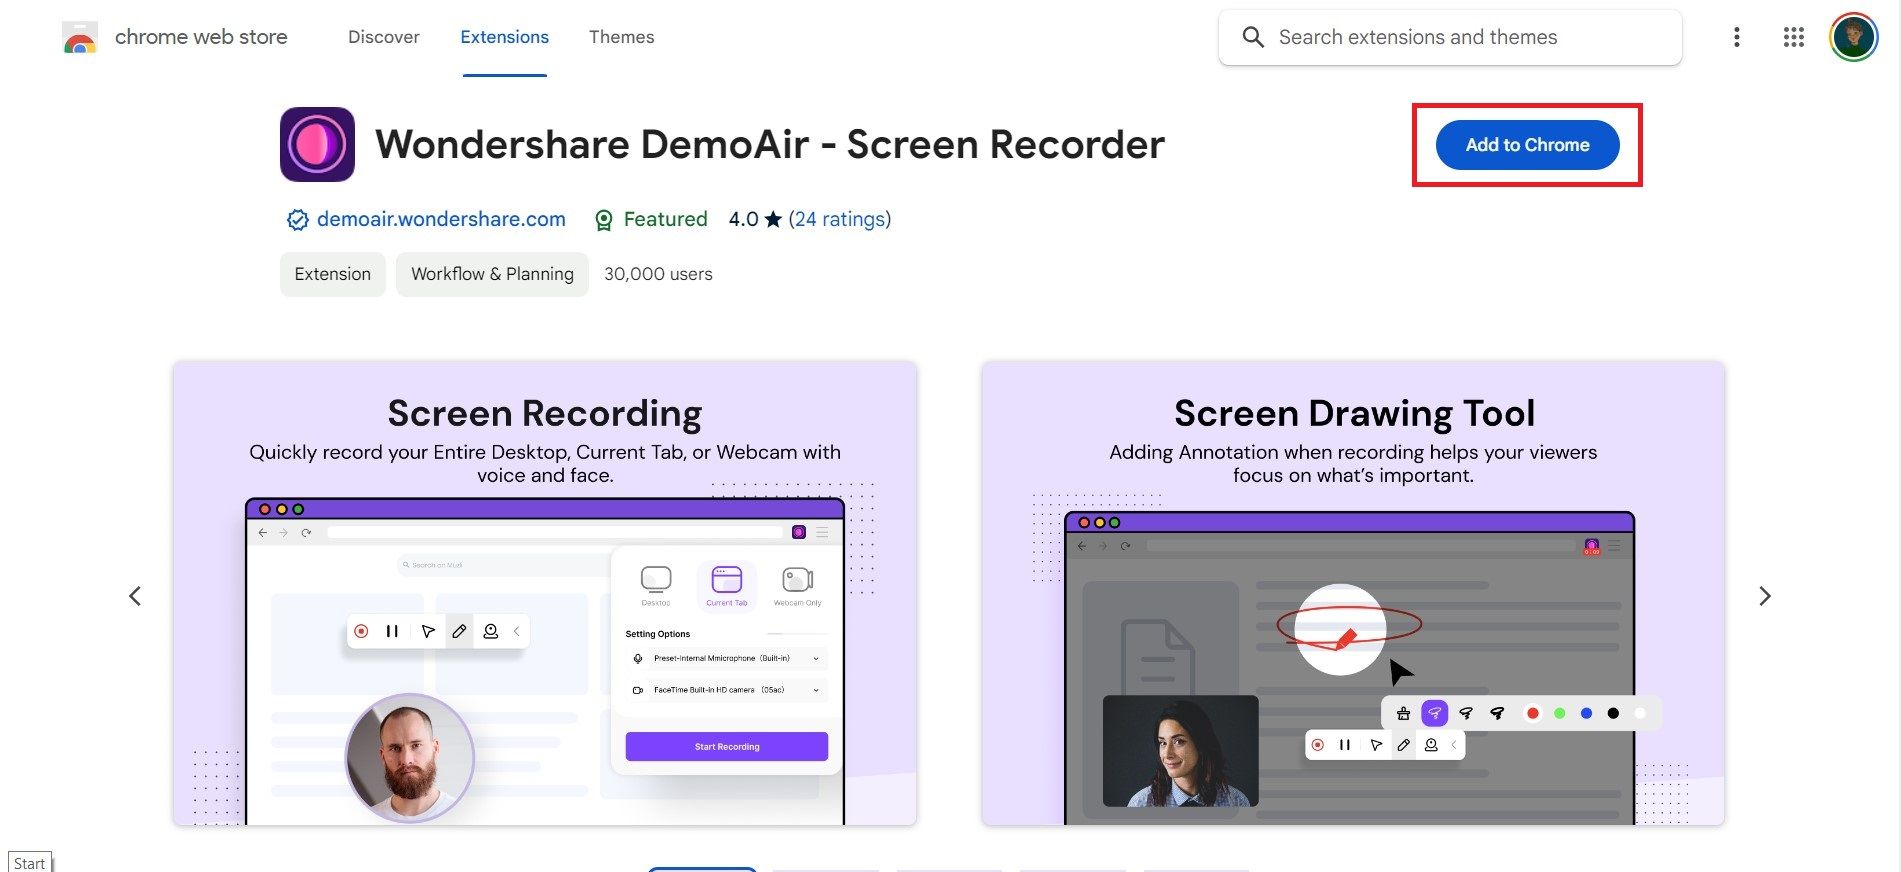The width and height of the screenshot is (1901, 872).
Task: Switch to the Extensions tab
Action: pyautogui.click(x=504, y=37)
